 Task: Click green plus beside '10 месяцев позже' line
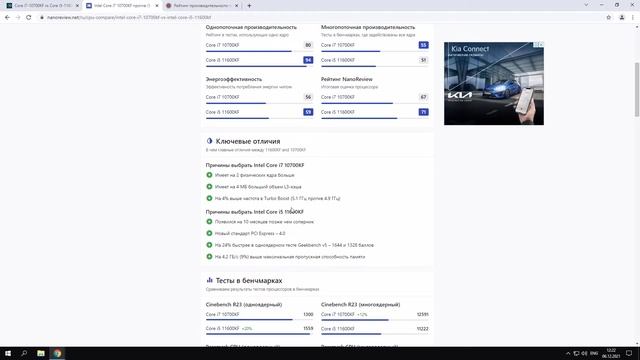209,222
